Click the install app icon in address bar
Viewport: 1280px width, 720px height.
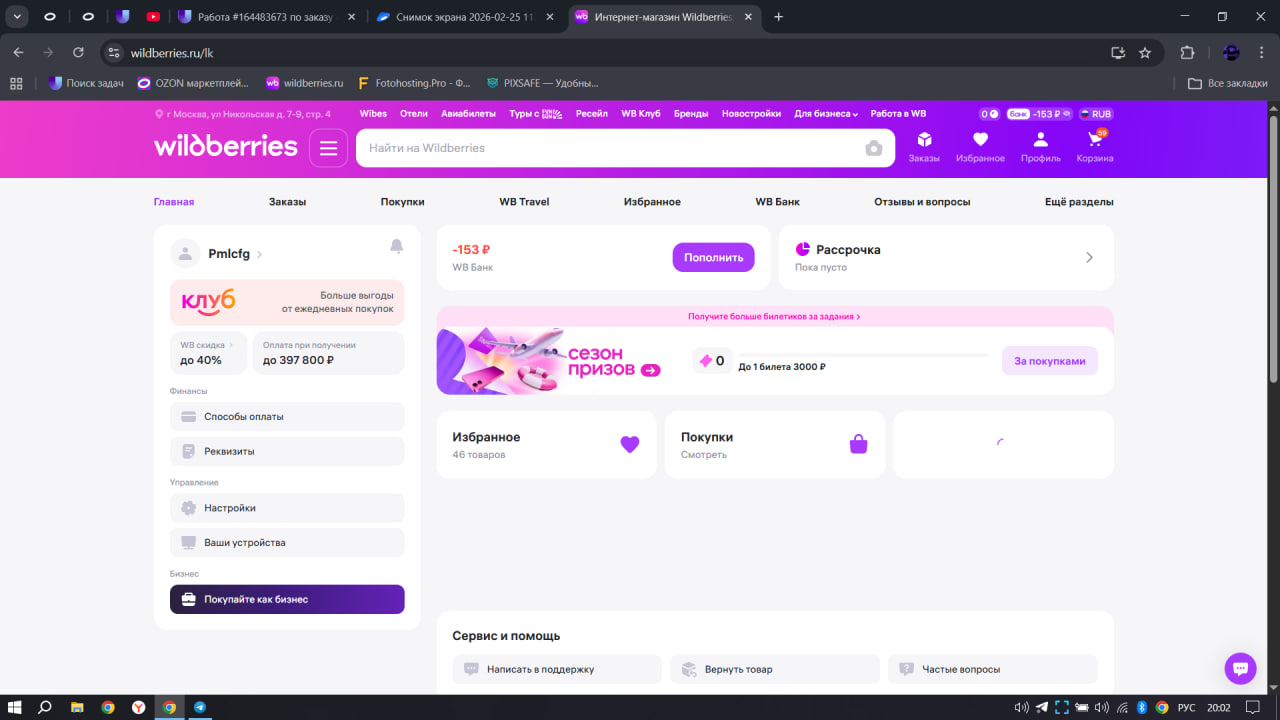[1118, 53]
